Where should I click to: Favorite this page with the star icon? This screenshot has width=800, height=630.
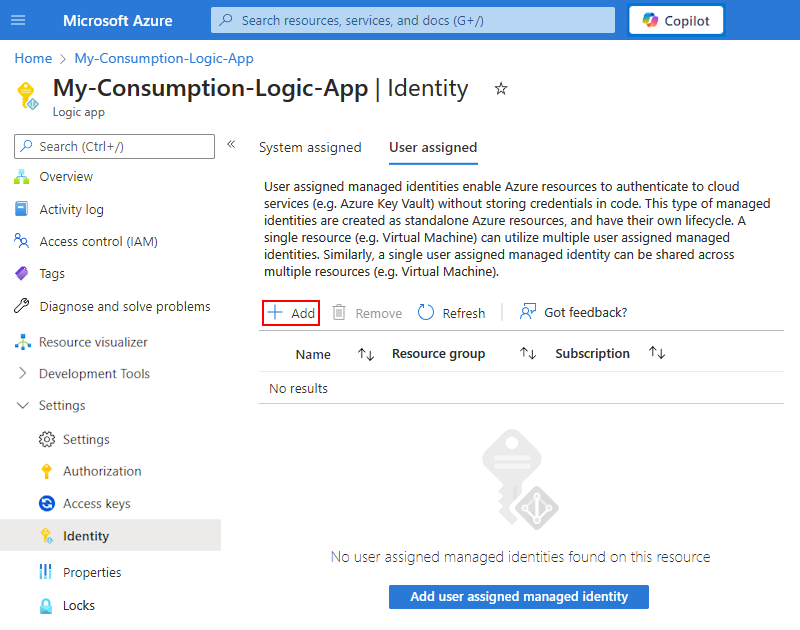coord(501,89)
